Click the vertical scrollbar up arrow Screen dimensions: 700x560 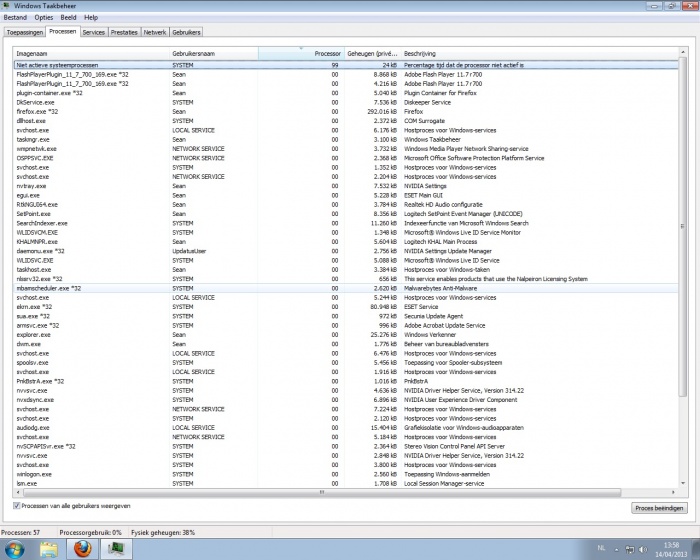pos(683,52)
